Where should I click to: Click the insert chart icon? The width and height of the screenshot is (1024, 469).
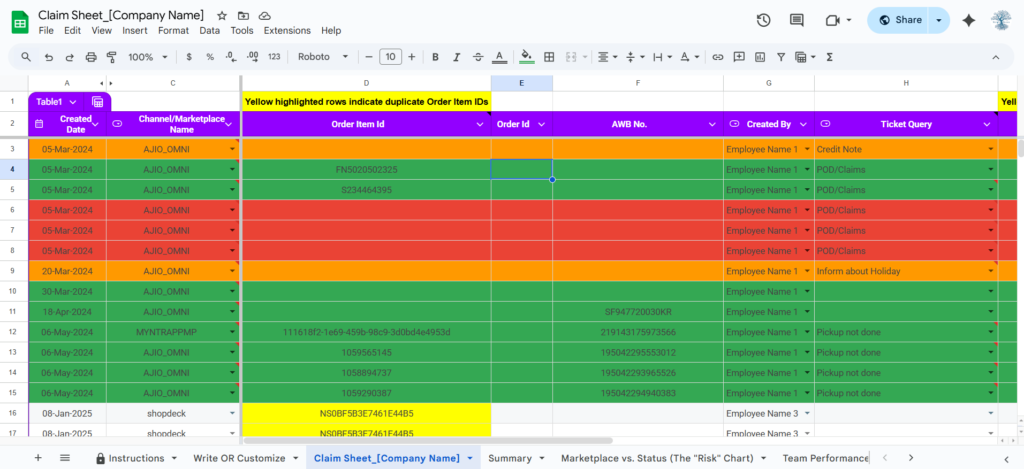(761, 57)
